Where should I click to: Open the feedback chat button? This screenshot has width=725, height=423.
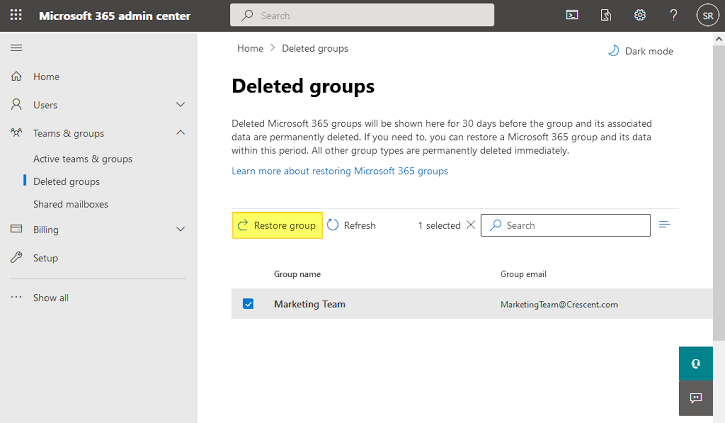pos(696,398)
